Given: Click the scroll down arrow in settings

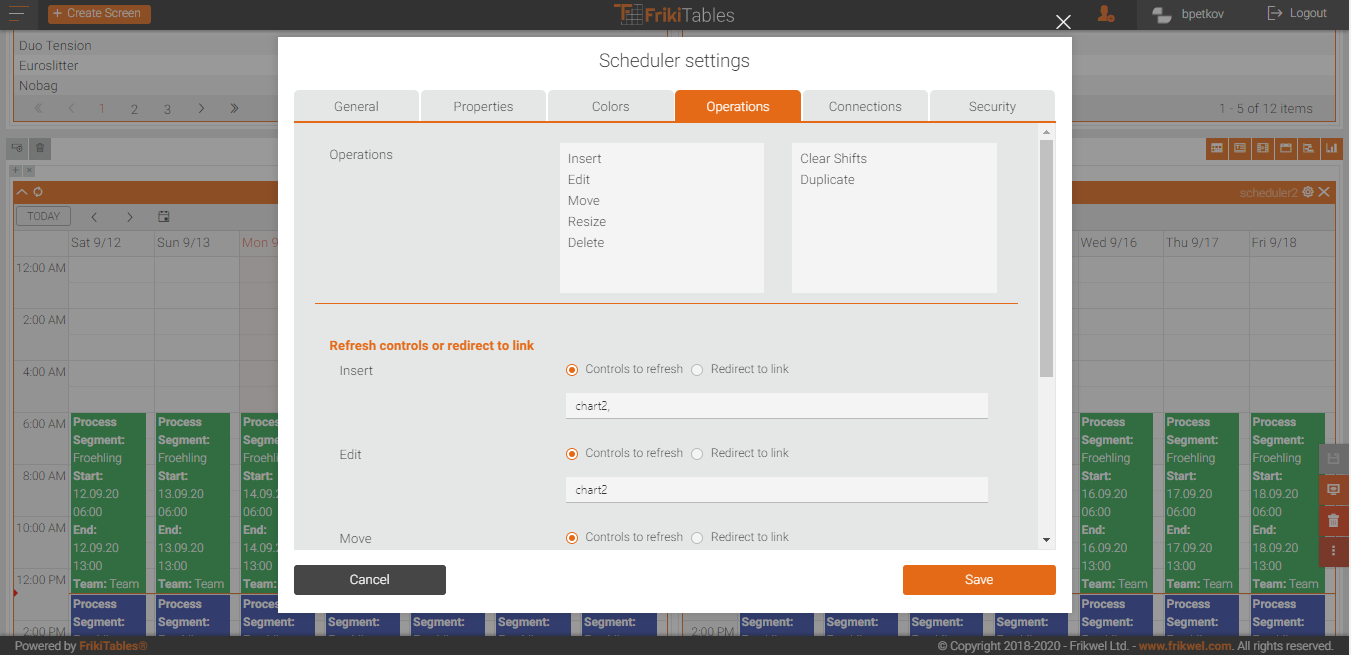Looking at the screenshot, I should click(x=1046, y=540).
